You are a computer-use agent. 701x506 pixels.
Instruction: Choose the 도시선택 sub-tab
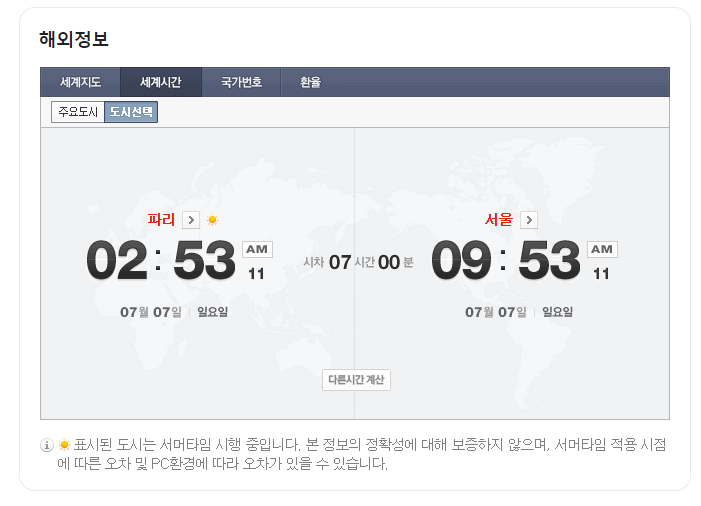(131, 112)
